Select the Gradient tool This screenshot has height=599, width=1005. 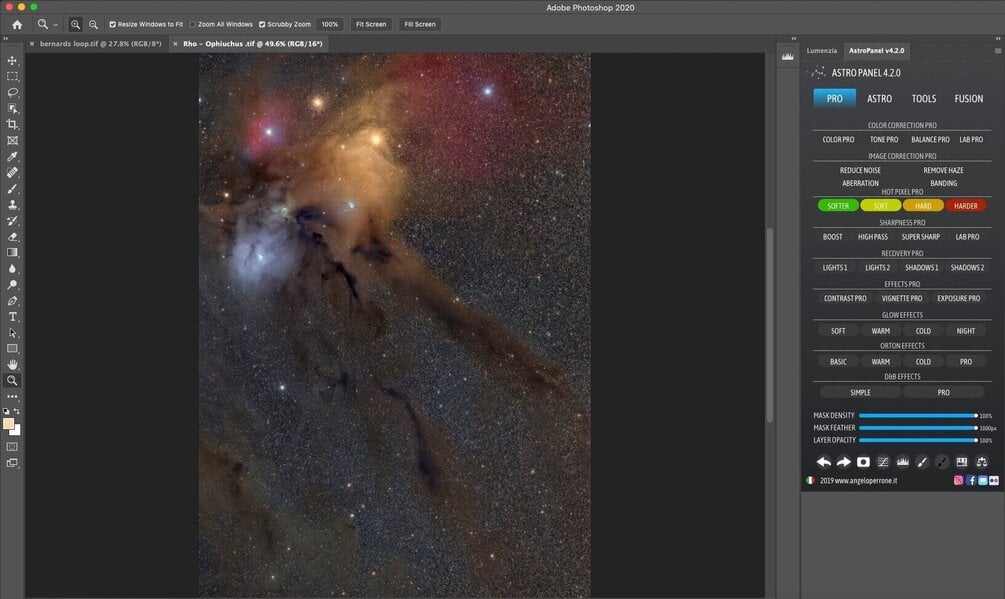click(x=12, y=252)
